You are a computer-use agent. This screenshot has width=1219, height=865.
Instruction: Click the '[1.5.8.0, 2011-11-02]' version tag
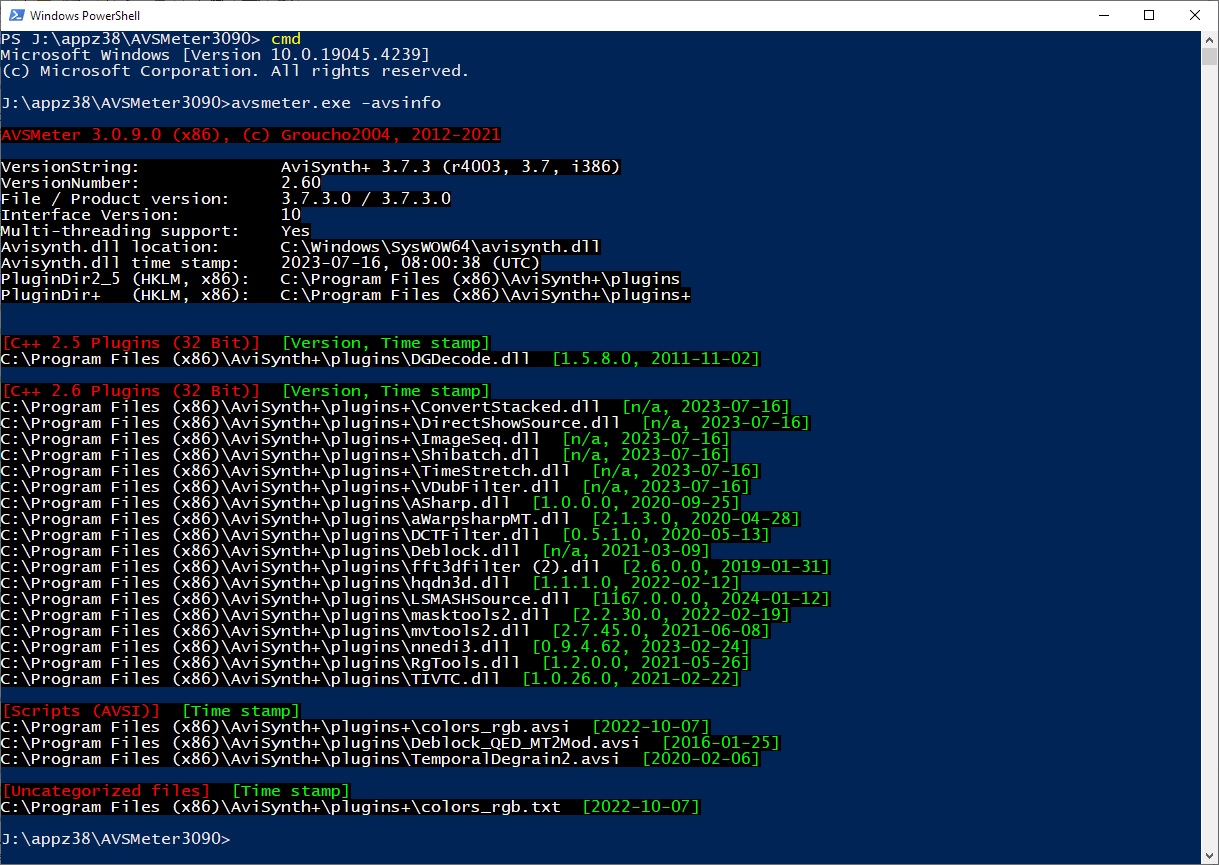(x=656, y=359)
